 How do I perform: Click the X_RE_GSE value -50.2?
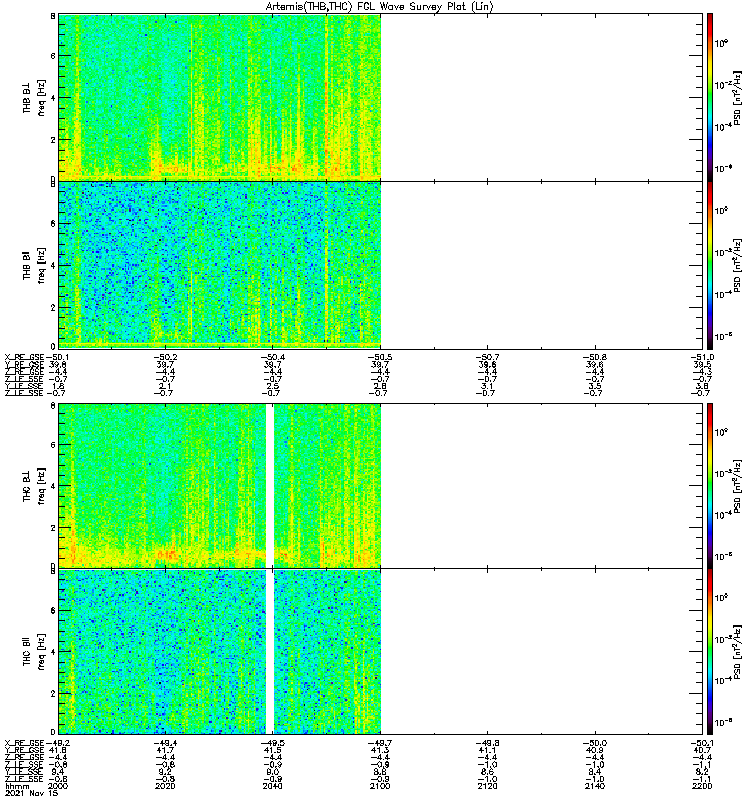coord(165,357)
